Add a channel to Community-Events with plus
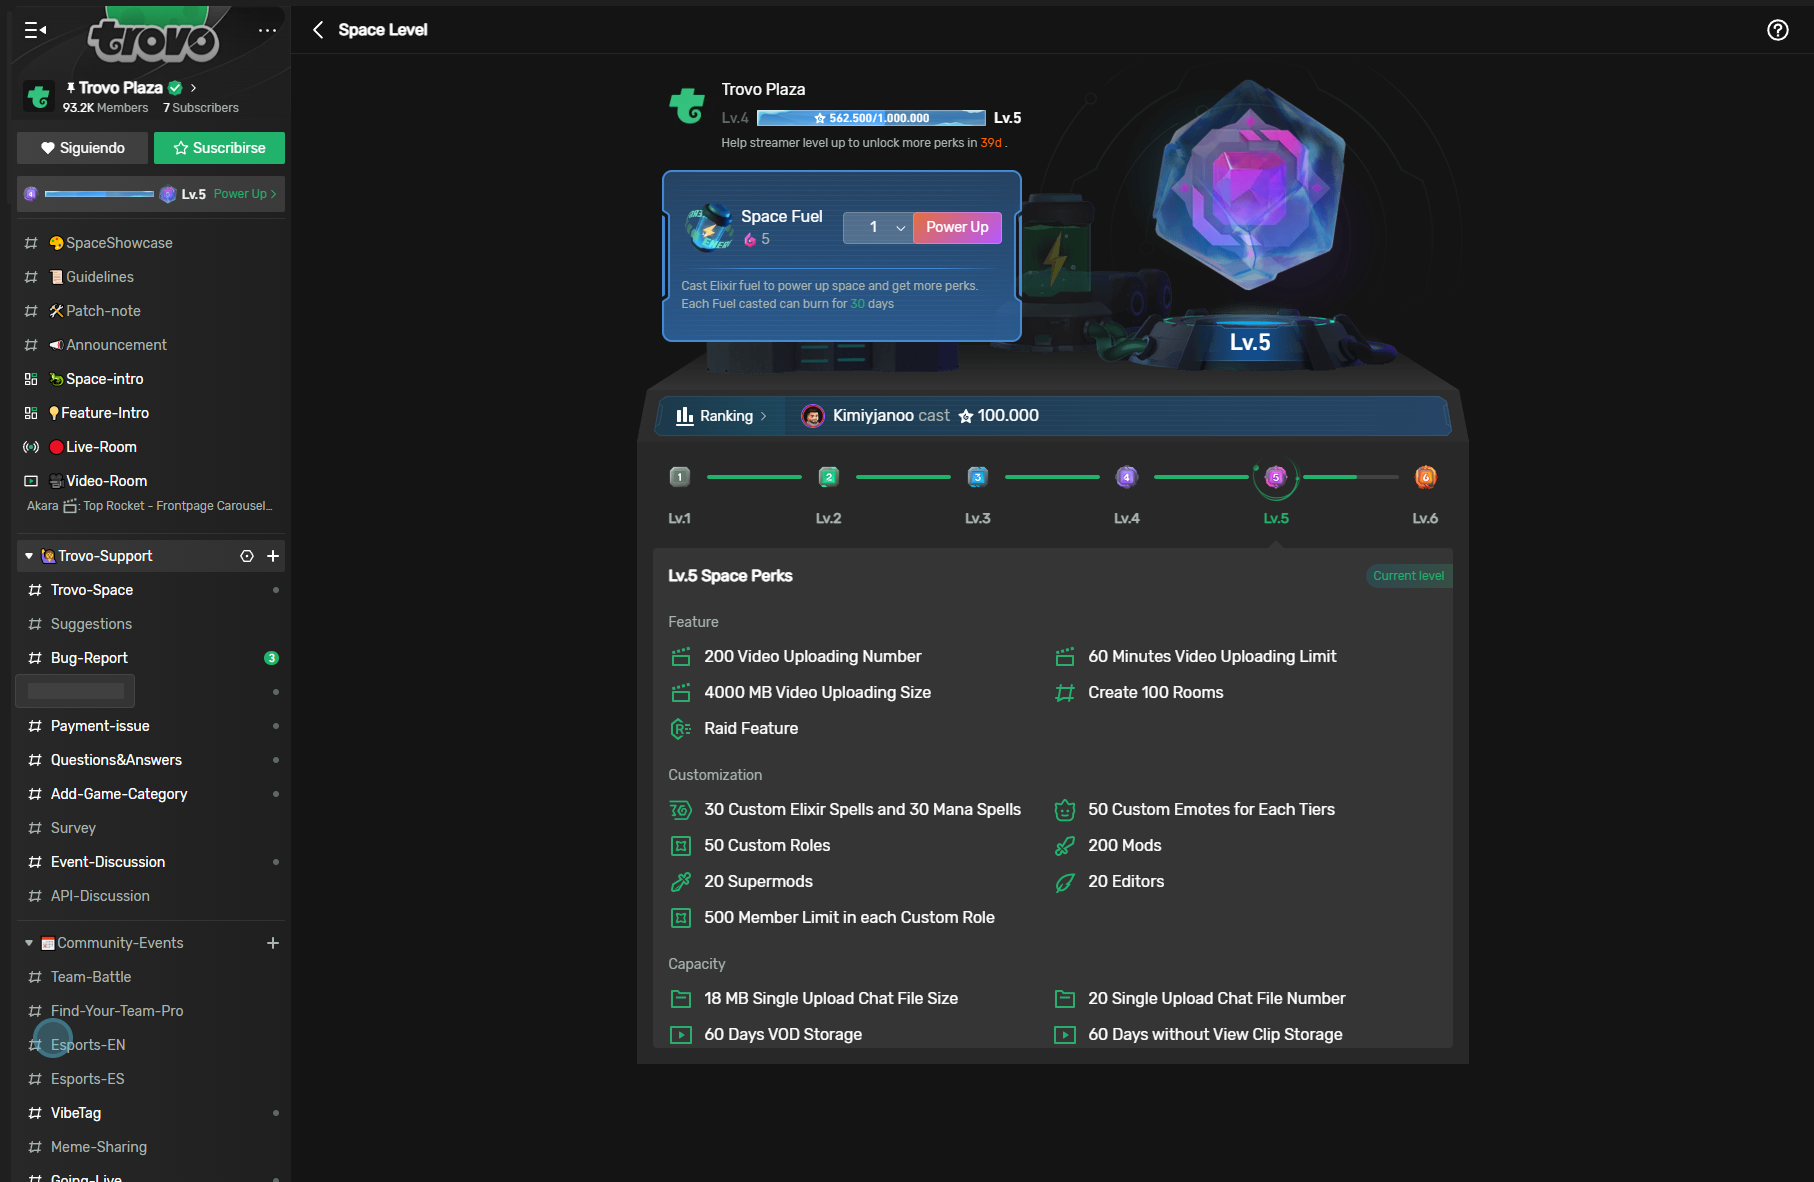Screen dimensions: 1814x1182 [x=273, y=943]
